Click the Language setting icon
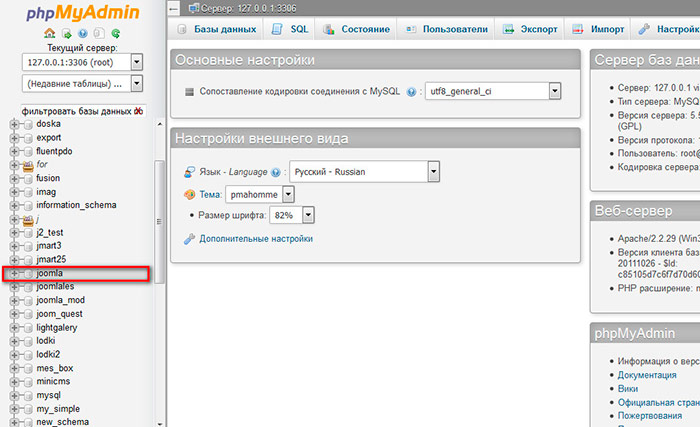Viewport: 700px width, 427px height. click(189, 172)
